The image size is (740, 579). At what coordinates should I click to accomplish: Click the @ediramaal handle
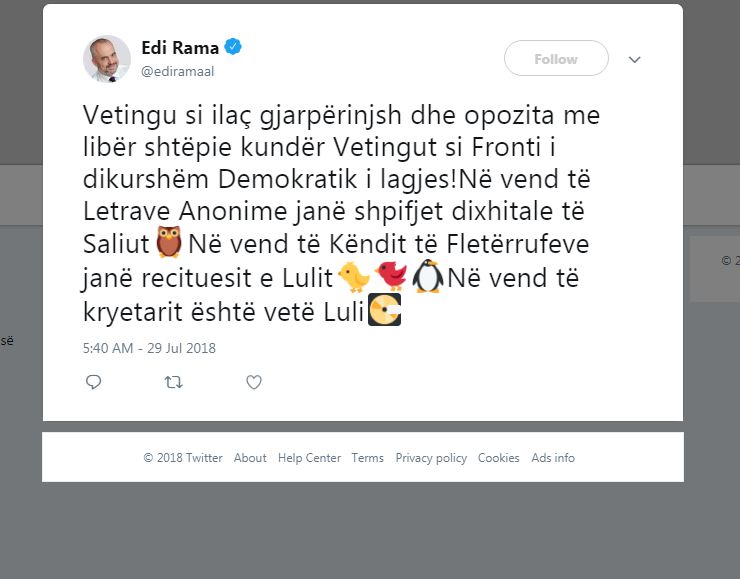(177, 71)
